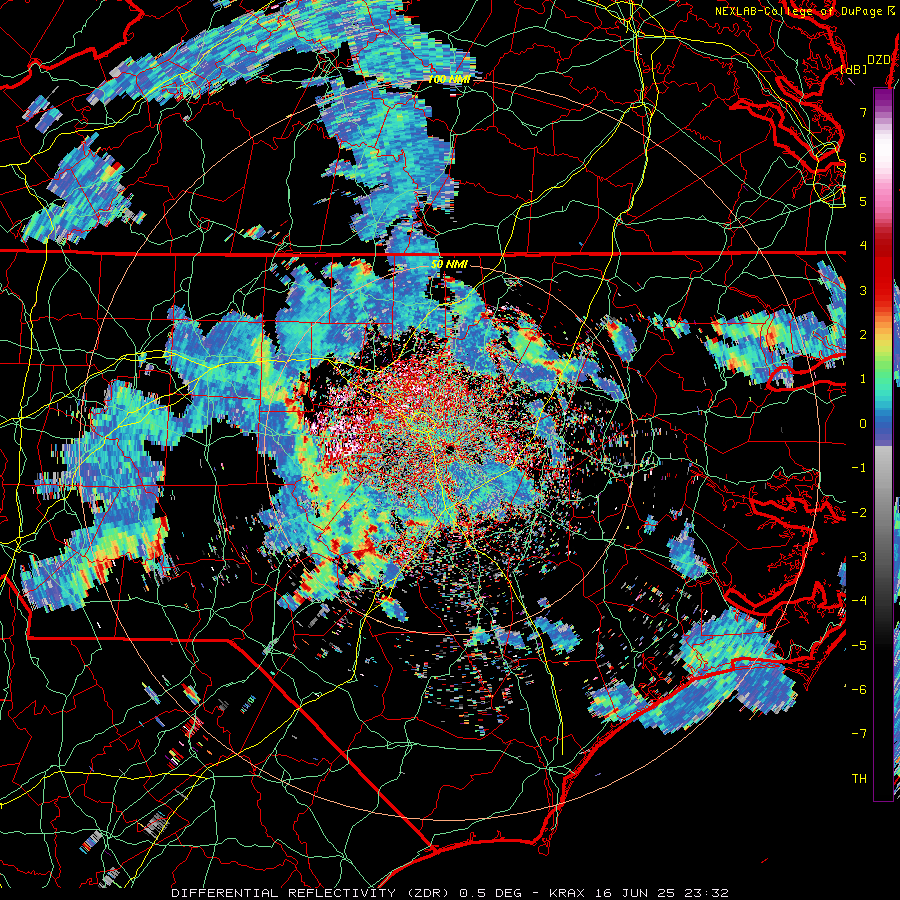Select the 6 value on the color scale

pyautogui.click(x=863, y=157)
